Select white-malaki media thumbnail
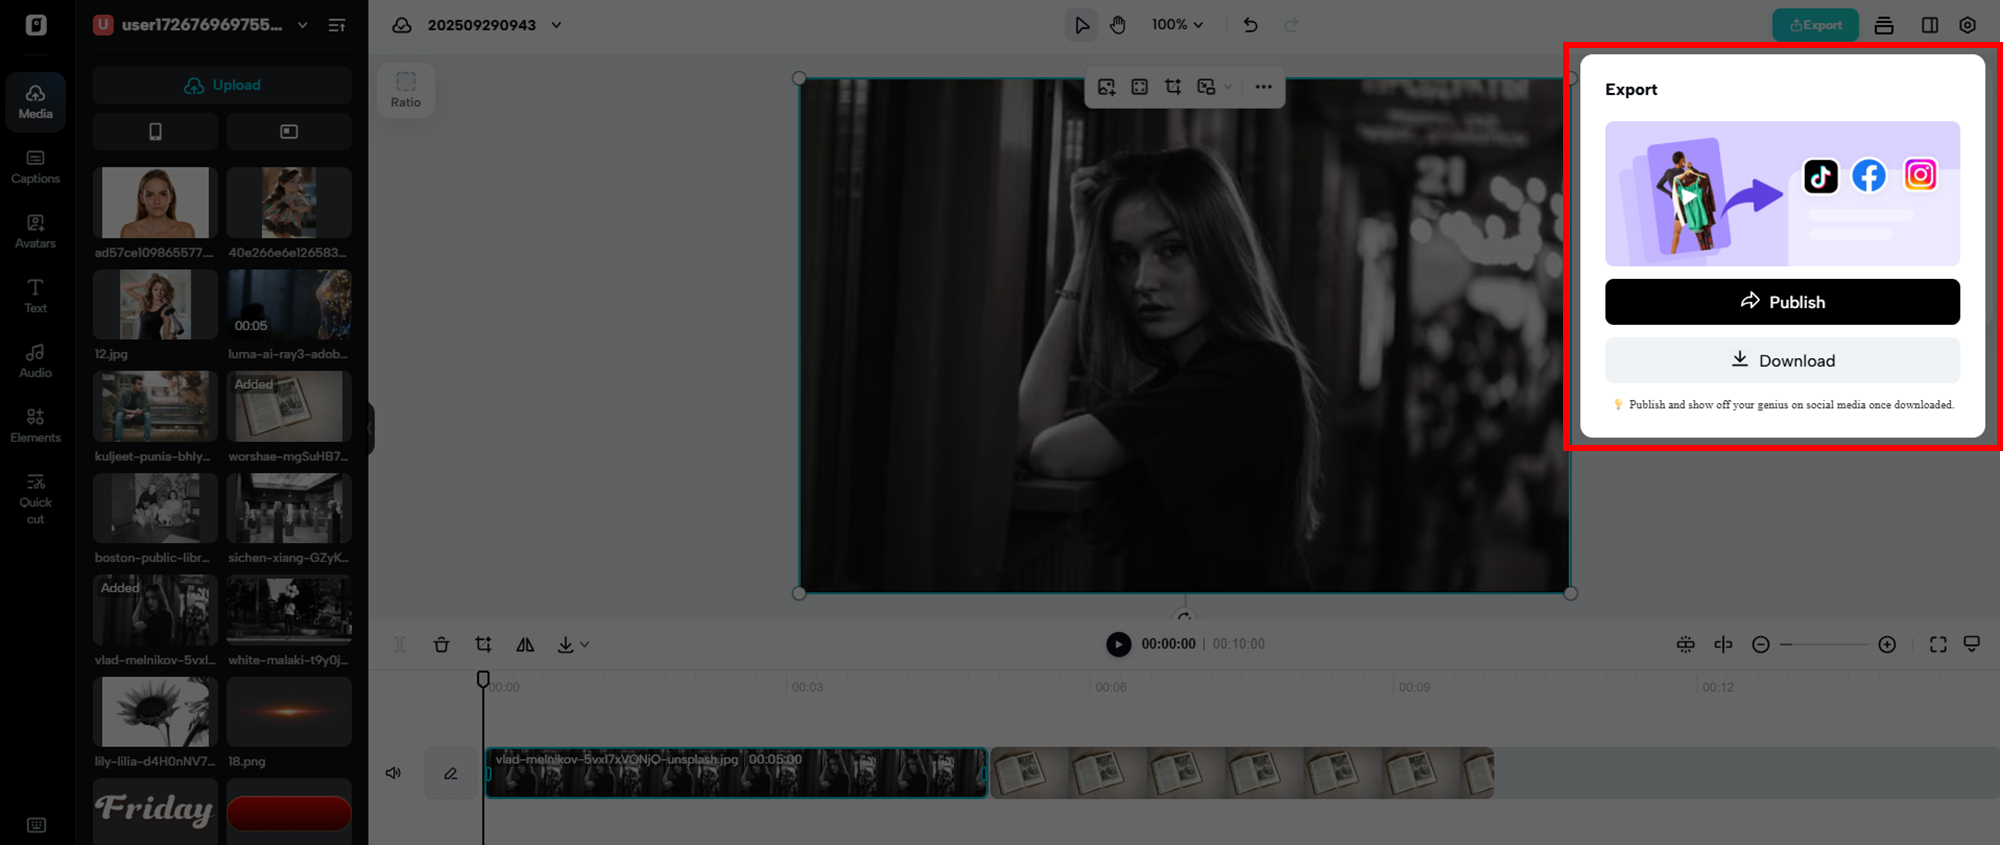Image resolution: width=2003 pixels, height=845 pixels. click(289, 610)
